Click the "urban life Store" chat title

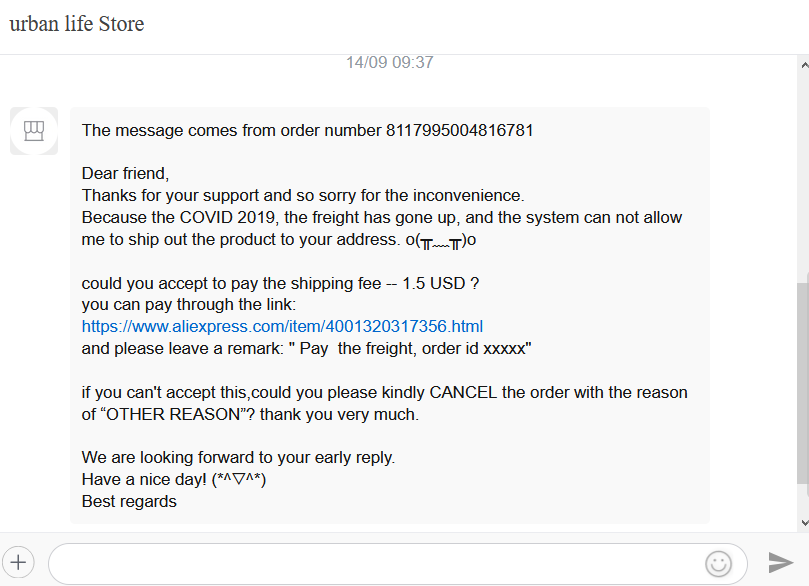coord(77,24)
